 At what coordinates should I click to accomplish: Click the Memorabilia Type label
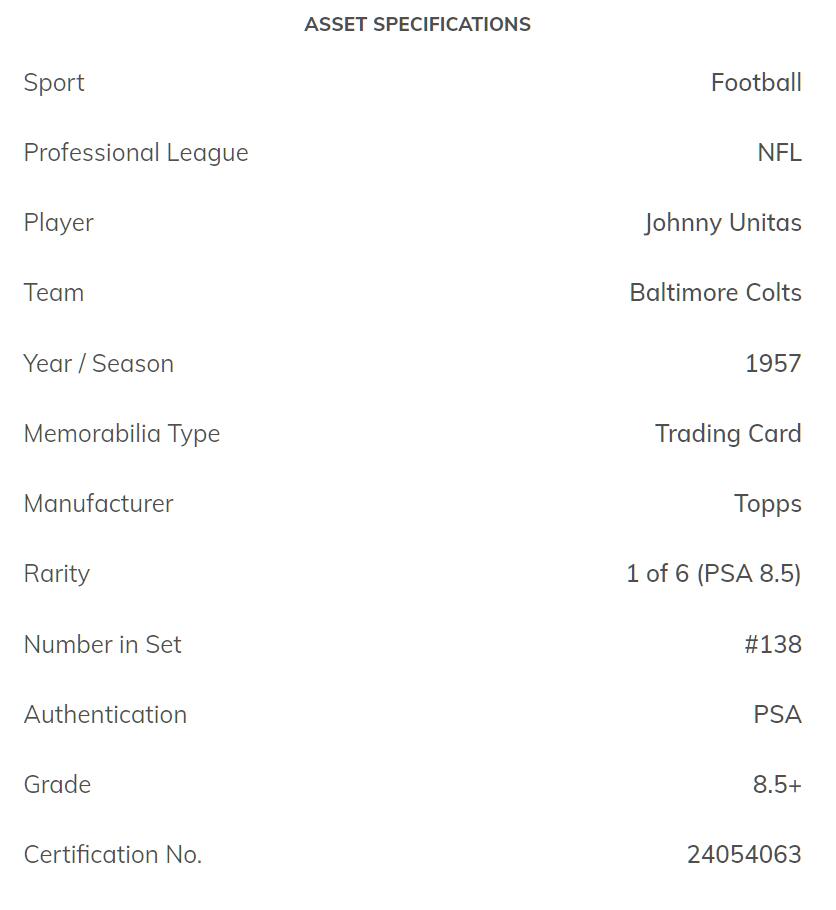pos(122,434)
